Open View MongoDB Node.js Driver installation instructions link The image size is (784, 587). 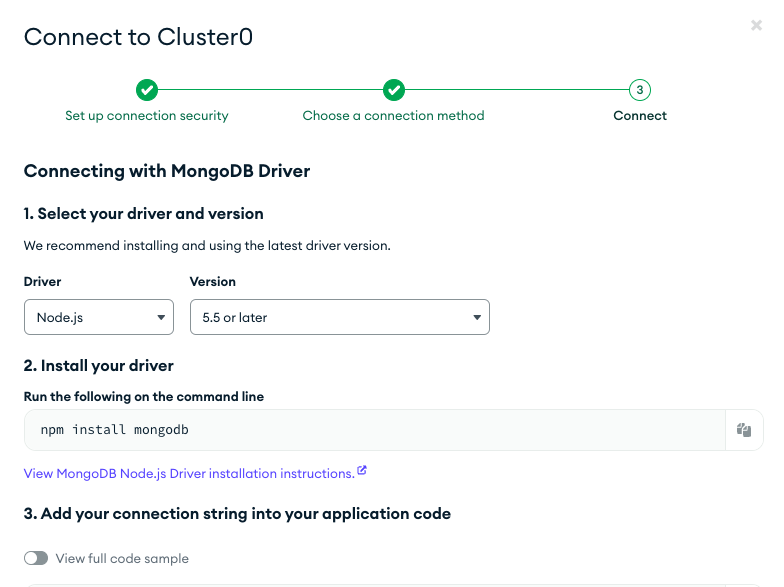(x=189, y=474)
